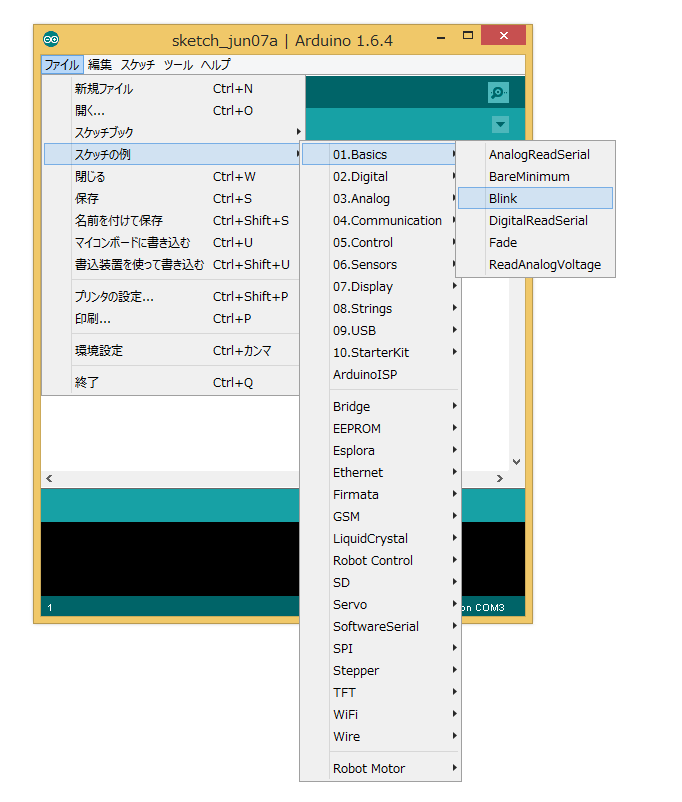Select 保存 menu entry

[x=172, y=198]
